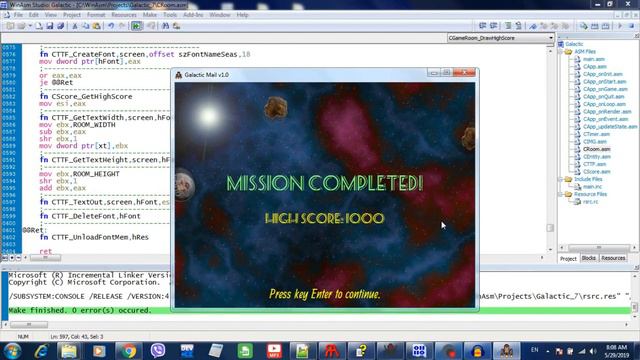
Task: Open main.inc under Include Files
Action: pyautogui.click(x=592, y=187)
